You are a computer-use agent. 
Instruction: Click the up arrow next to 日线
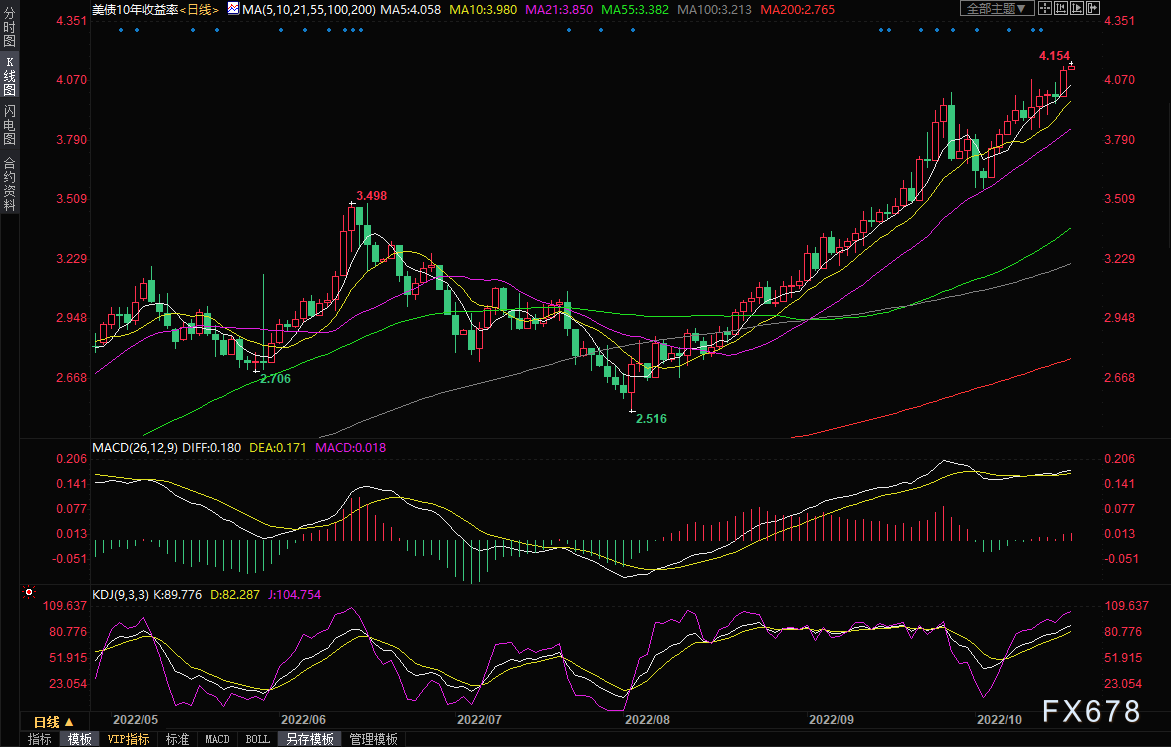click(x=69, y=722)
